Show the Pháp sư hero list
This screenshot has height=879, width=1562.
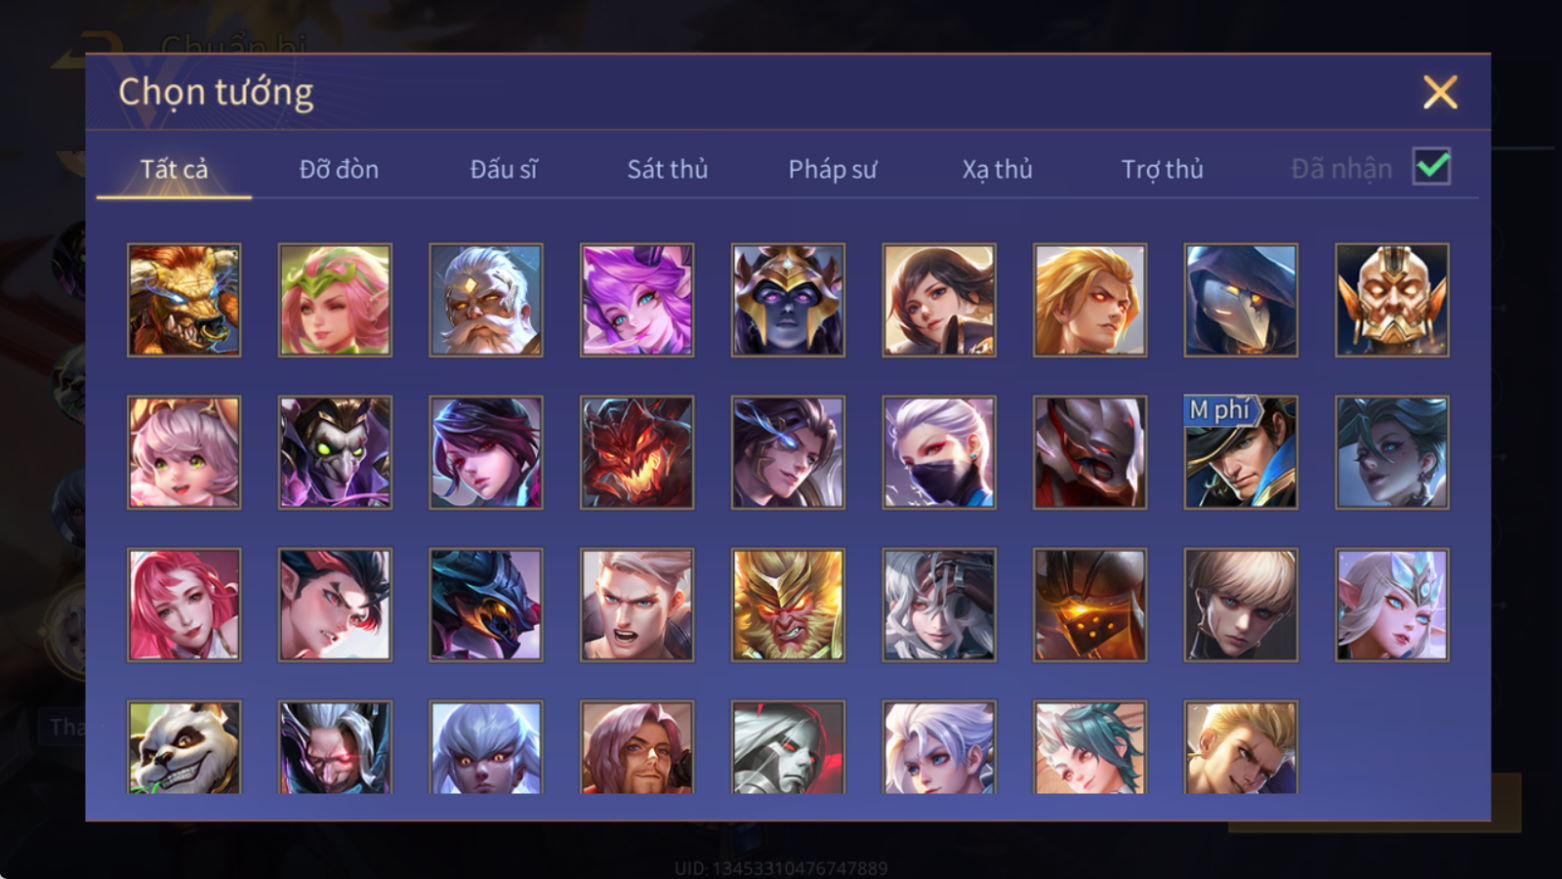pos(832,169)
